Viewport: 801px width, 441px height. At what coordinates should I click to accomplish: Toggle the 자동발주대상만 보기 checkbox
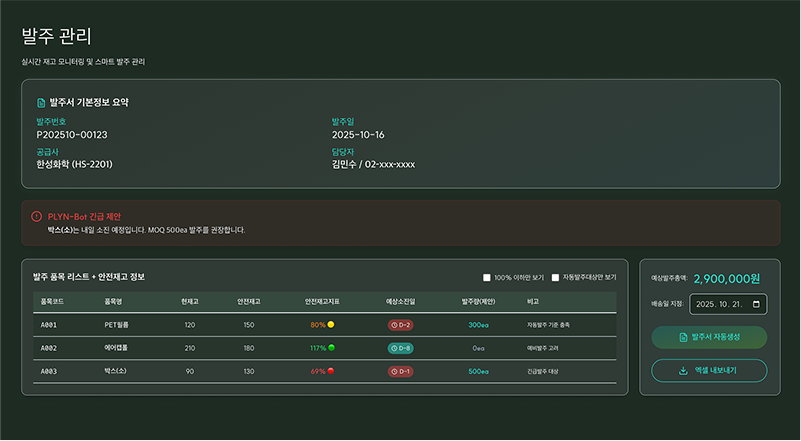pos(556,277)
